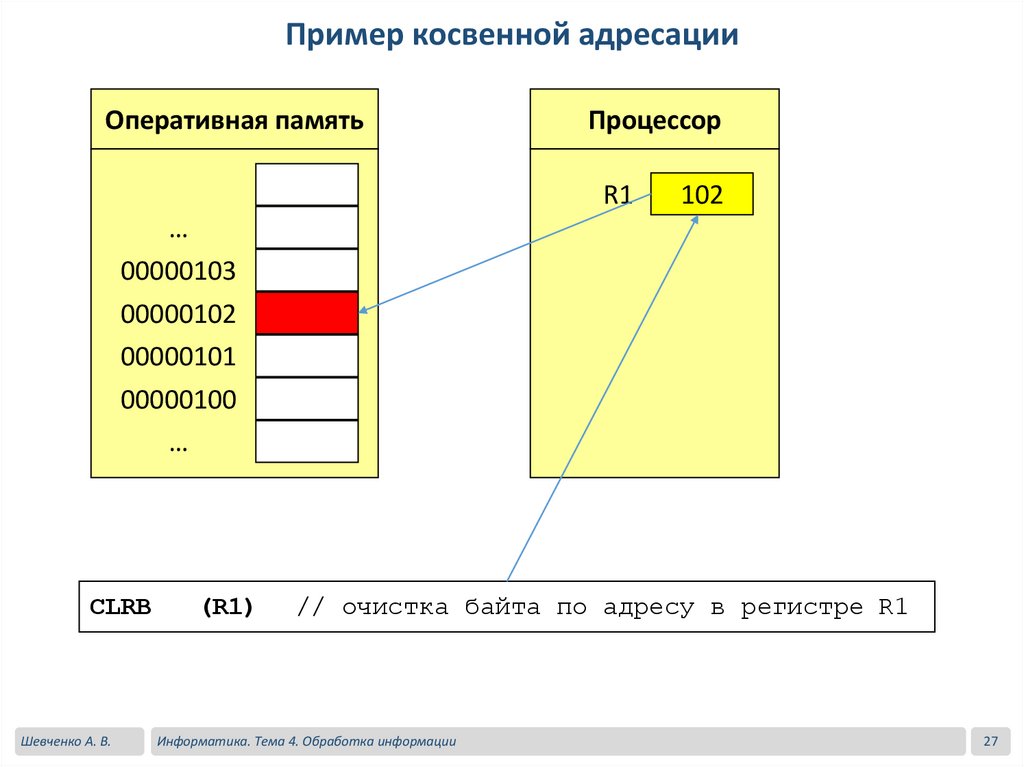The image size is (1024, 767).
Task: Select the white memory cell at address 00000100
Action: click(x=307, y=399)
